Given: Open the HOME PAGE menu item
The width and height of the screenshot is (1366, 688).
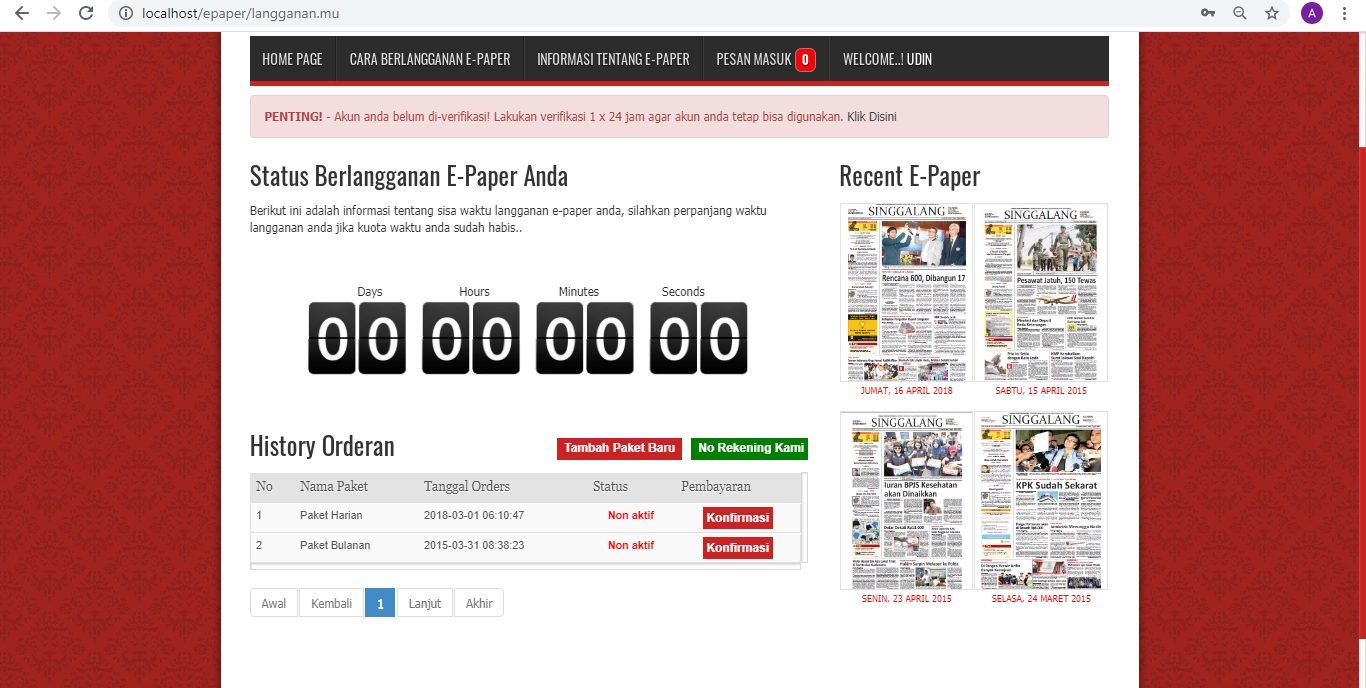Looking at the screenshot, I should [x=292, y=60].
